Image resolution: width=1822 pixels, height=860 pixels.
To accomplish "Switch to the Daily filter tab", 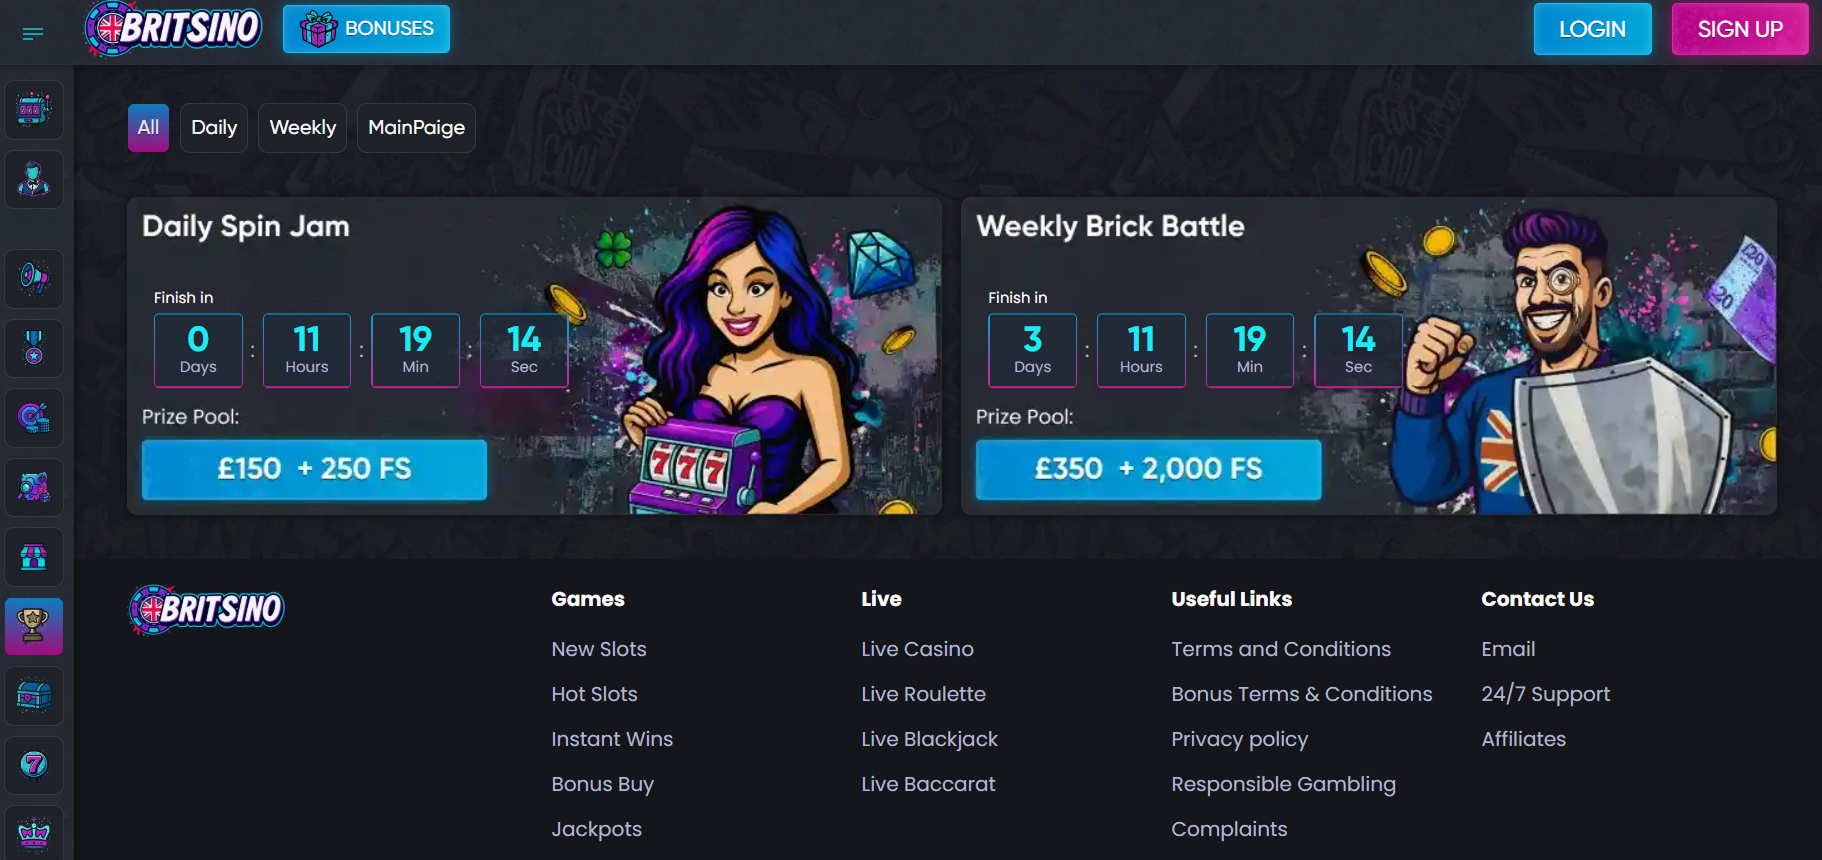I will pos(214,128).
